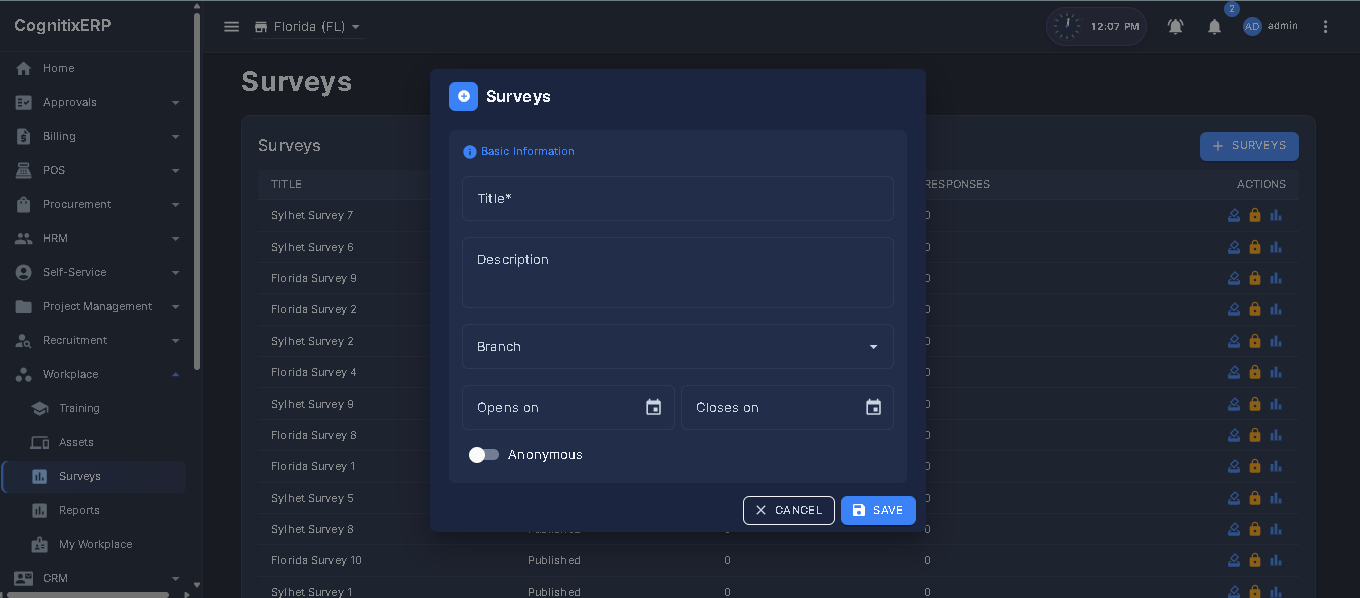Expand the CRM menu arrow

(176, 578)
